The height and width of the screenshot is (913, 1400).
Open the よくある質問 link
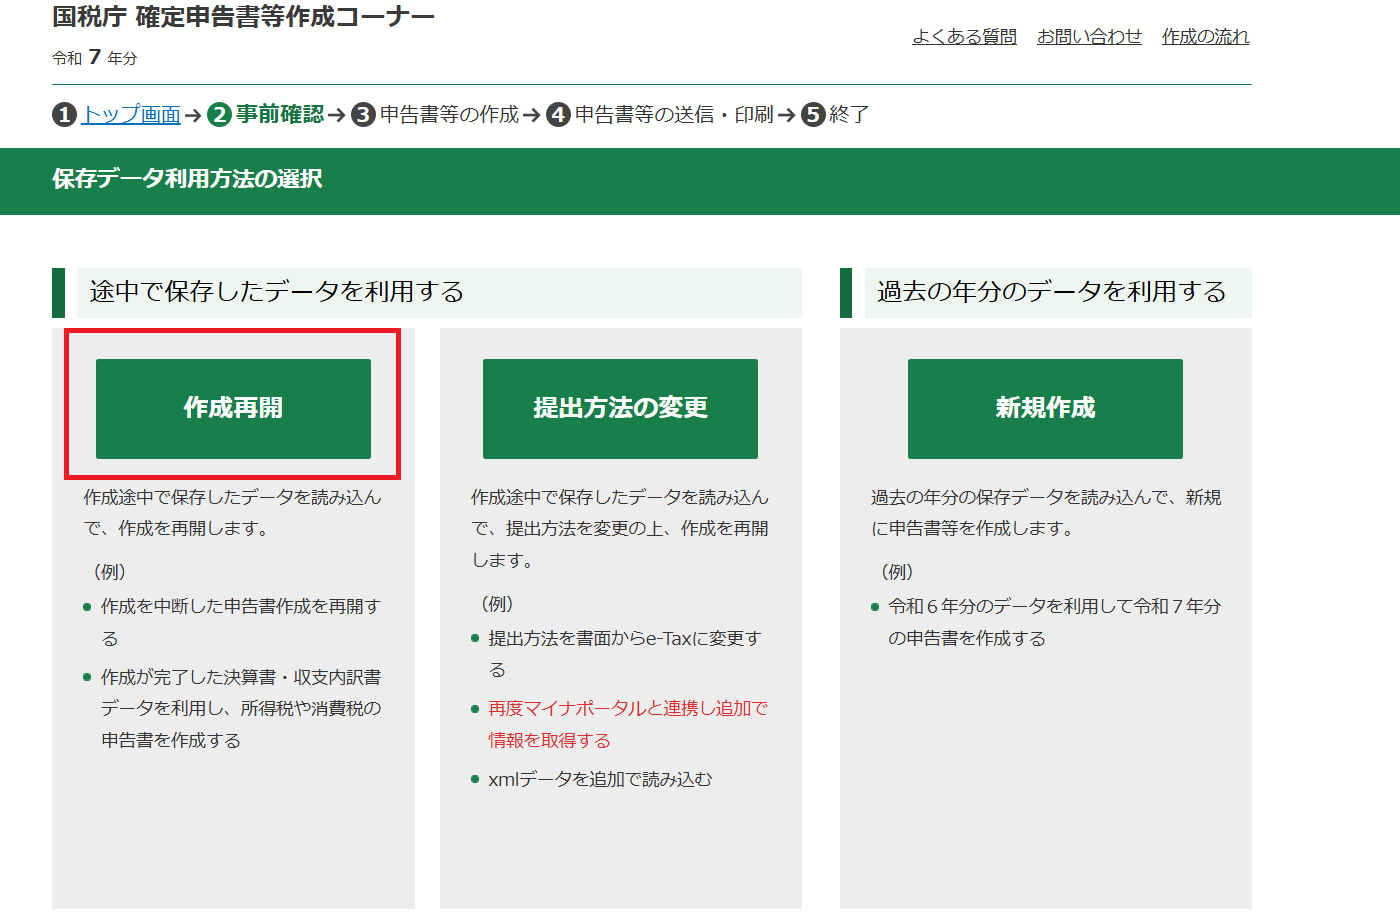click(x=964, y=37)
